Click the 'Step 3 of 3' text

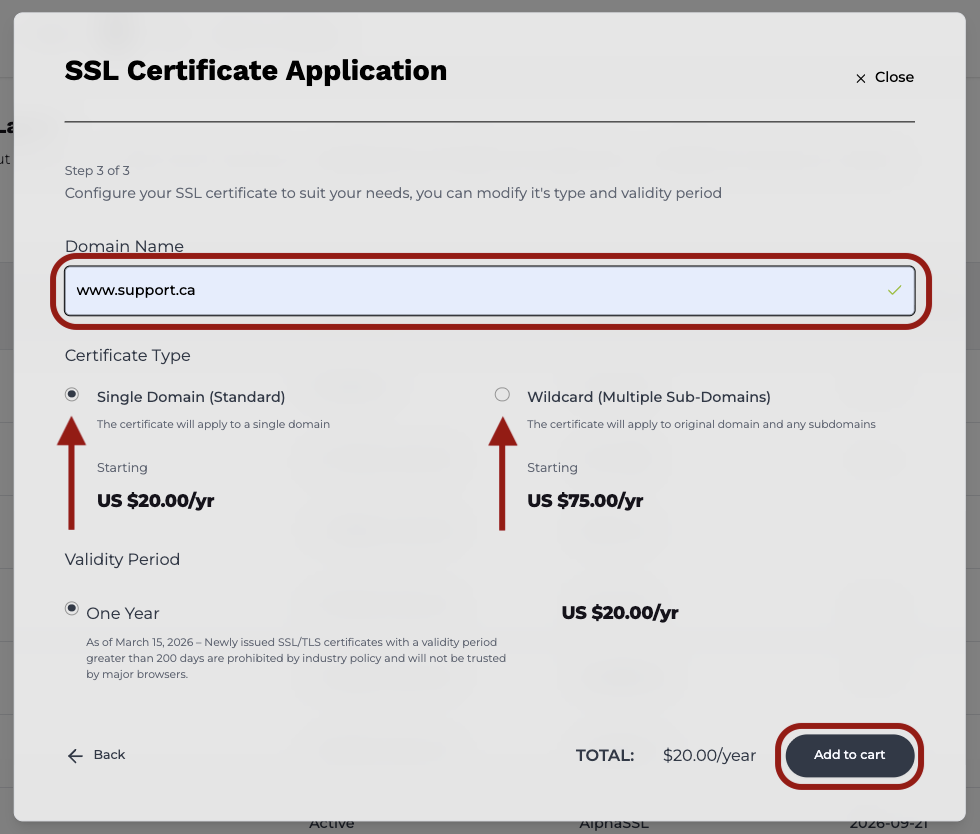point(97,171)
